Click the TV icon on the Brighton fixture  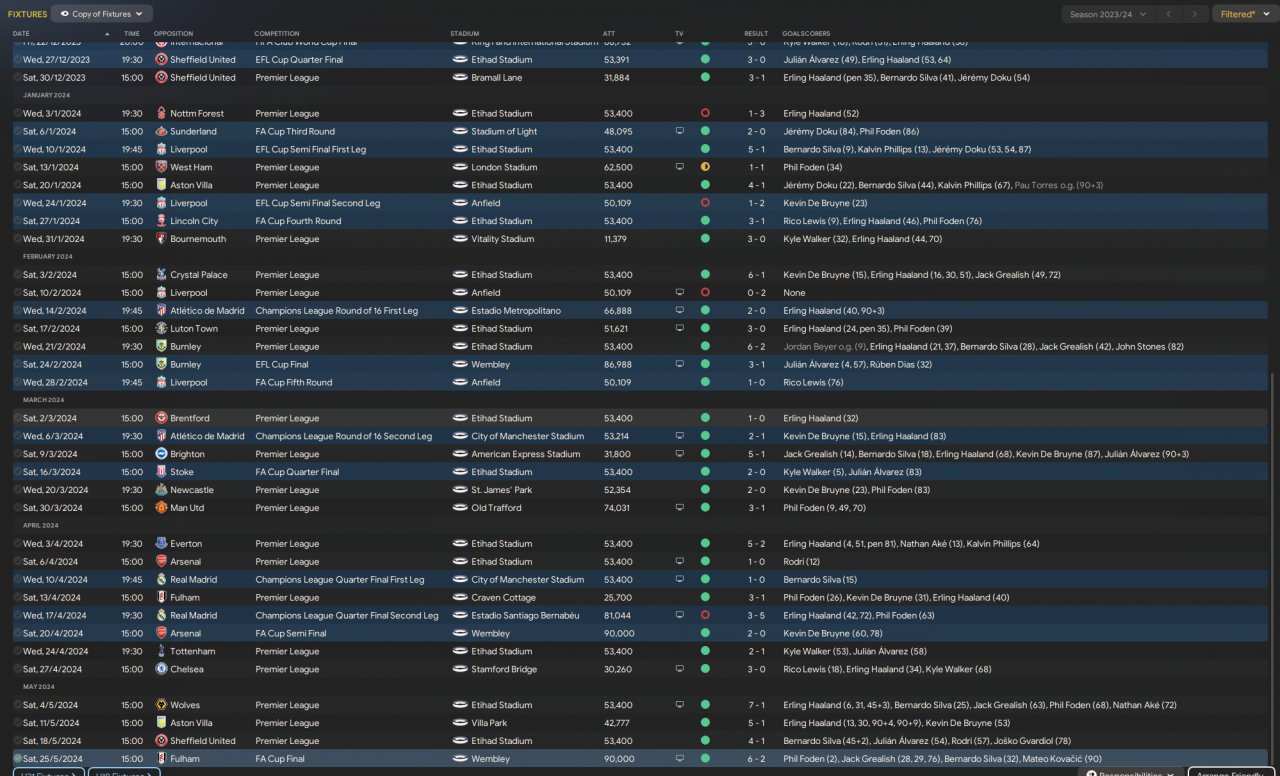coord(680,454)
